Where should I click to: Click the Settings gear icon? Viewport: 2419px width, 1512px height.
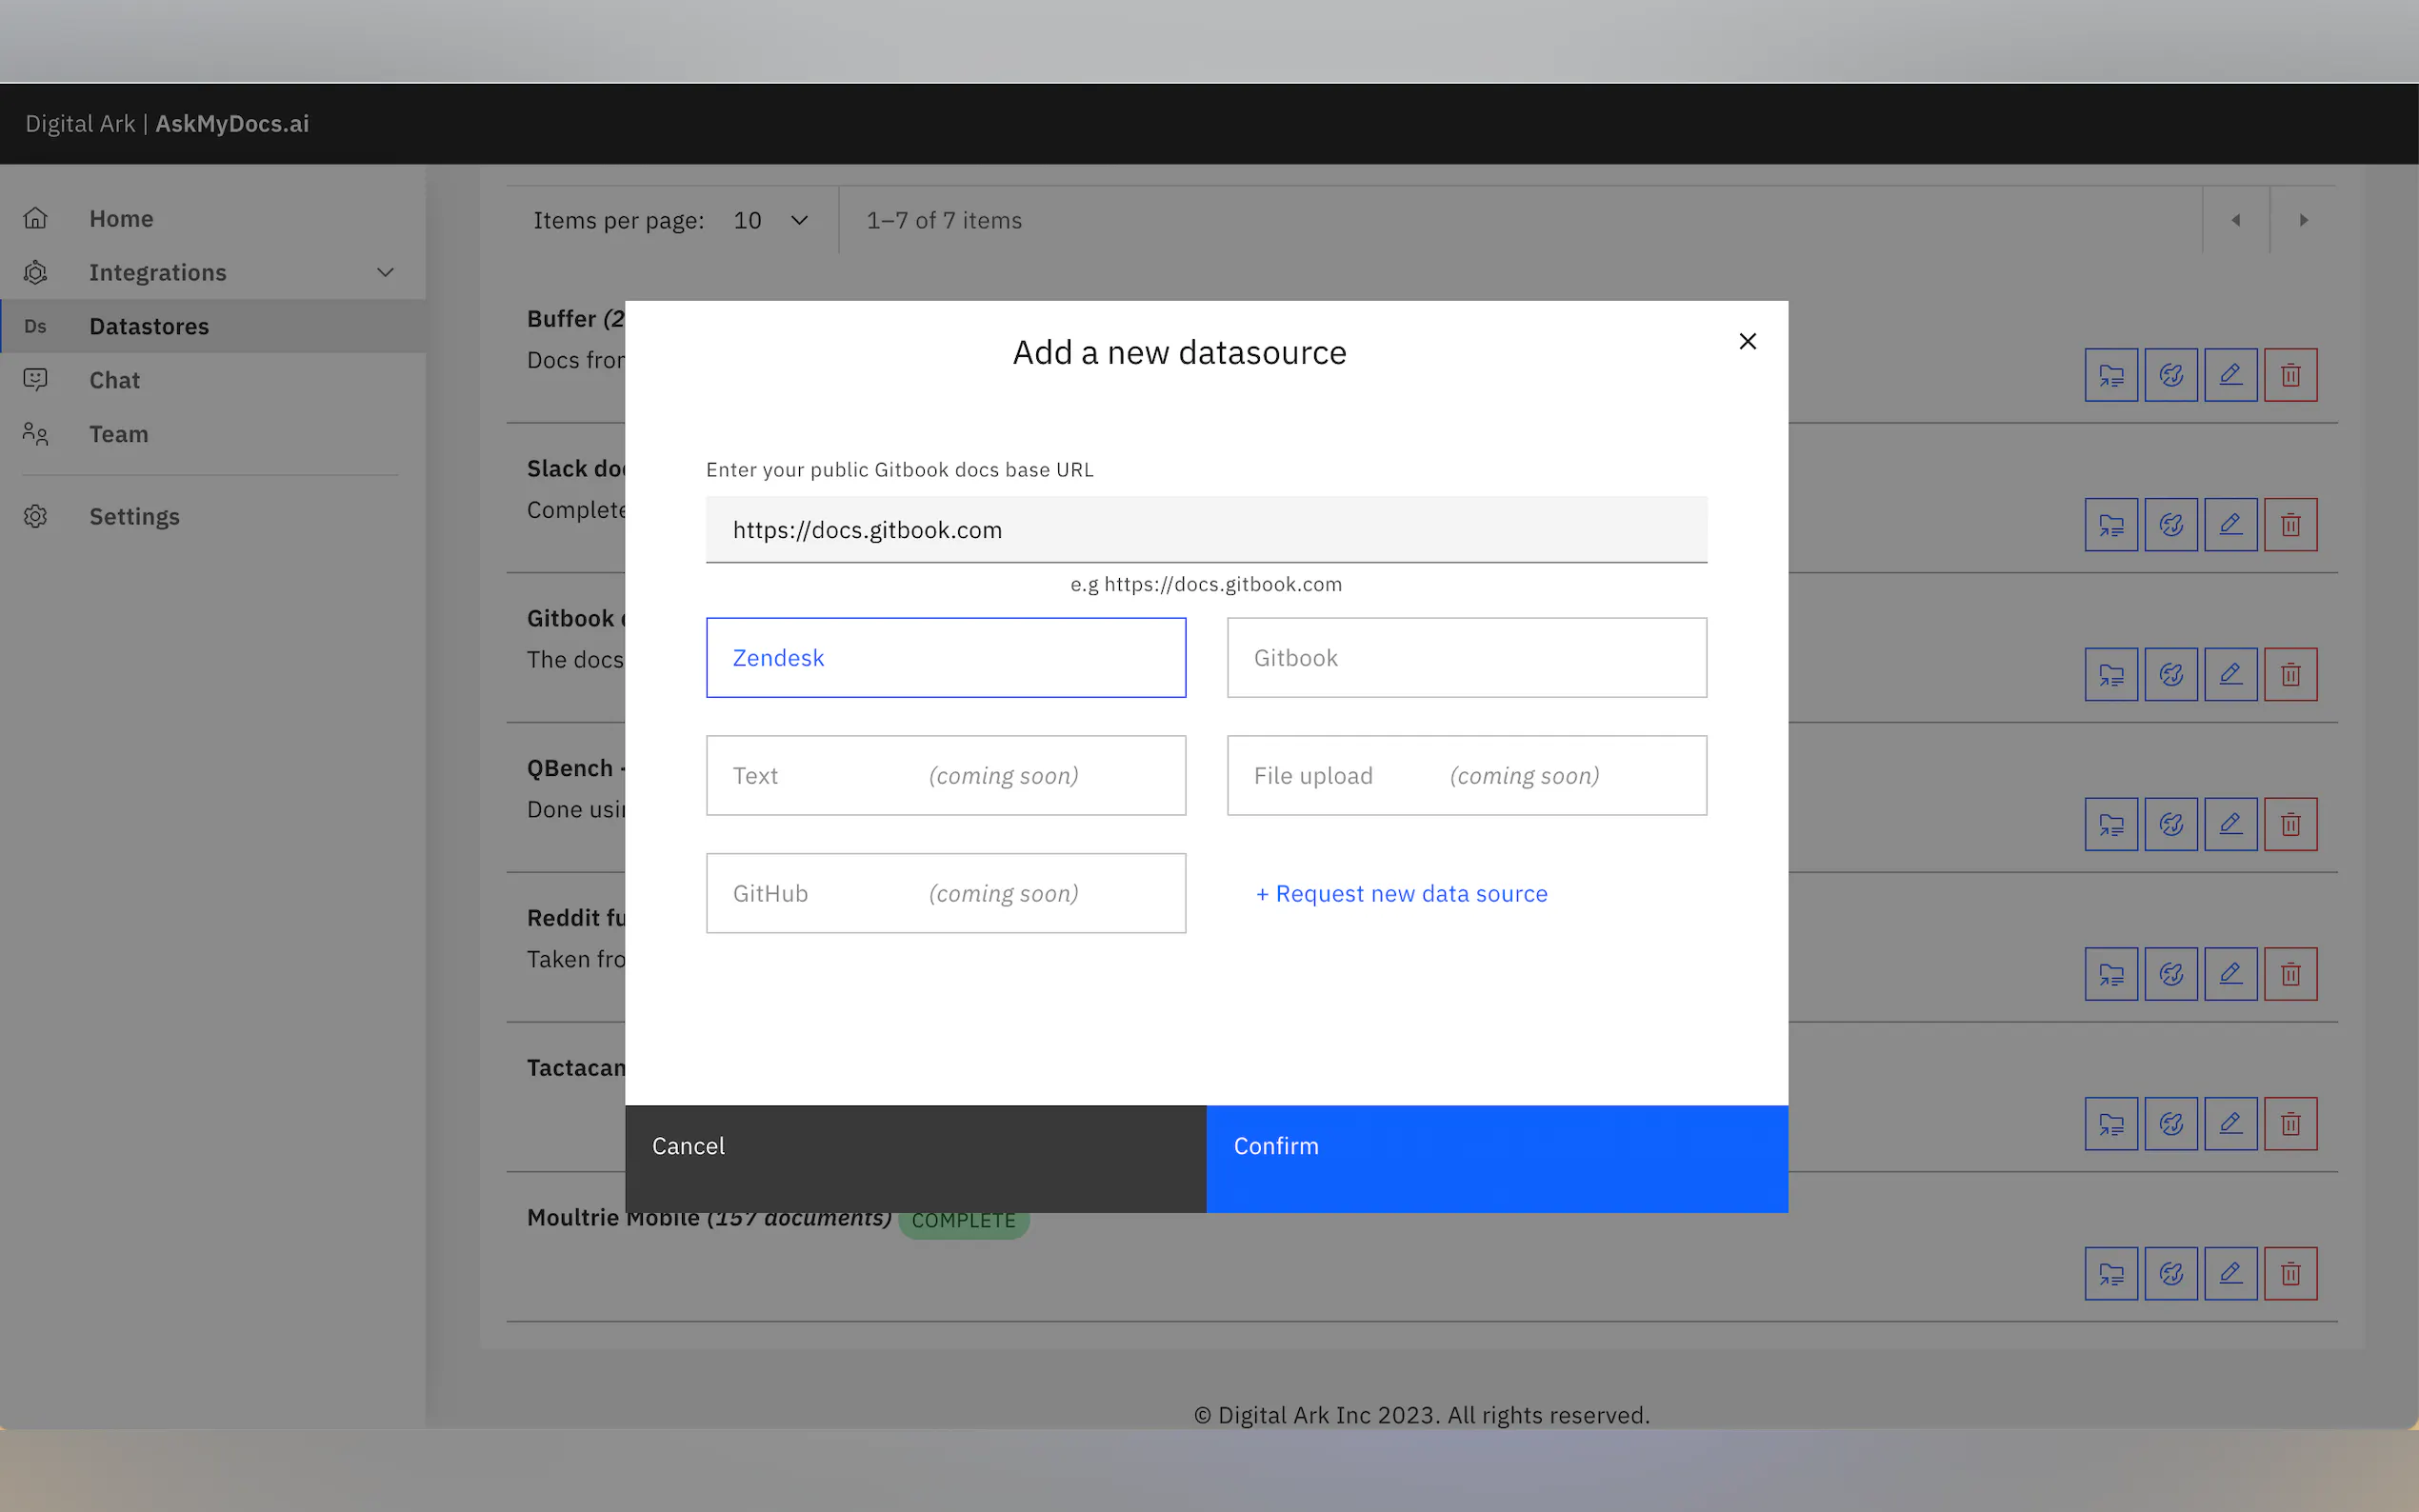tap(36, 516)
